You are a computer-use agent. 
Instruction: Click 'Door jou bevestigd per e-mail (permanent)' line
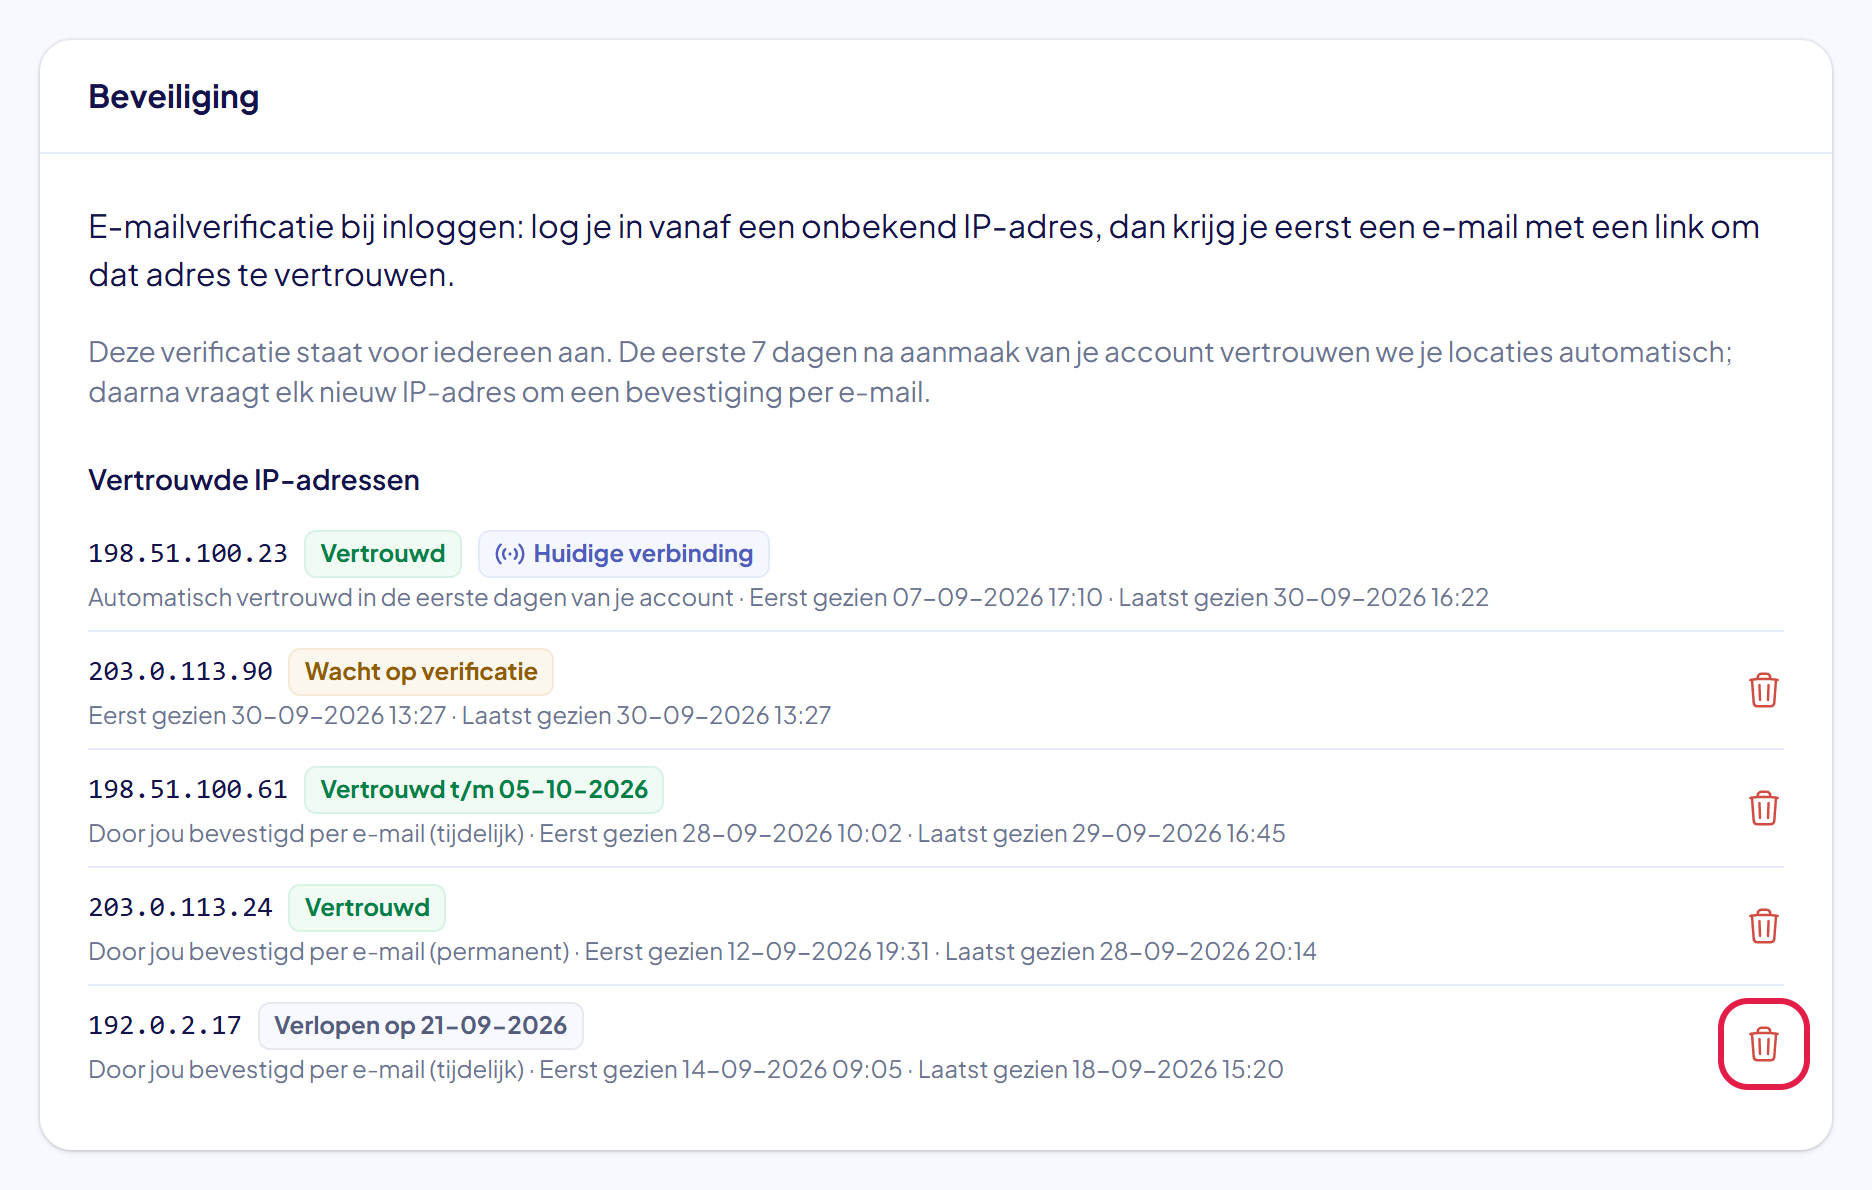[703, 952]
